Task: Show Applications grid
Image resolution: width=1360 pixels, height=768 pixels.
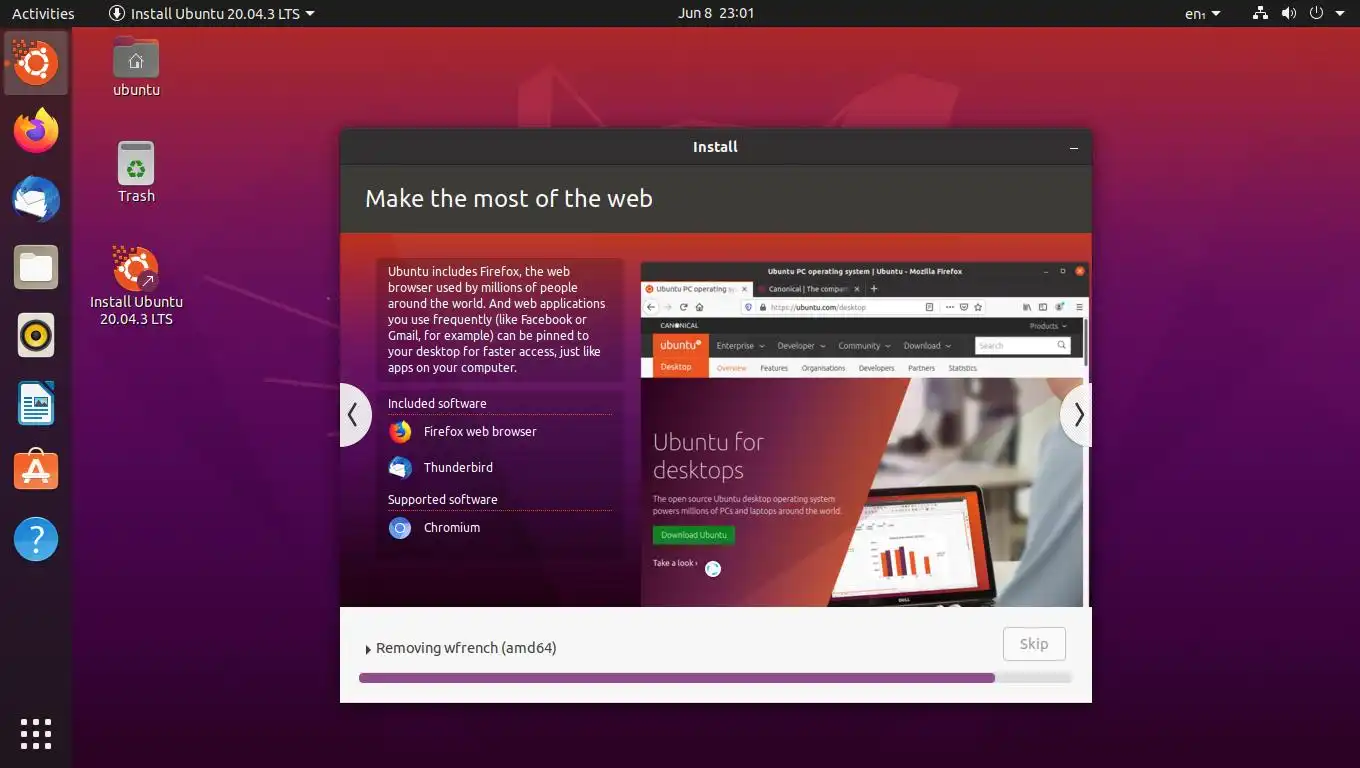Action: pyautogui.click(x=36, y=733)
